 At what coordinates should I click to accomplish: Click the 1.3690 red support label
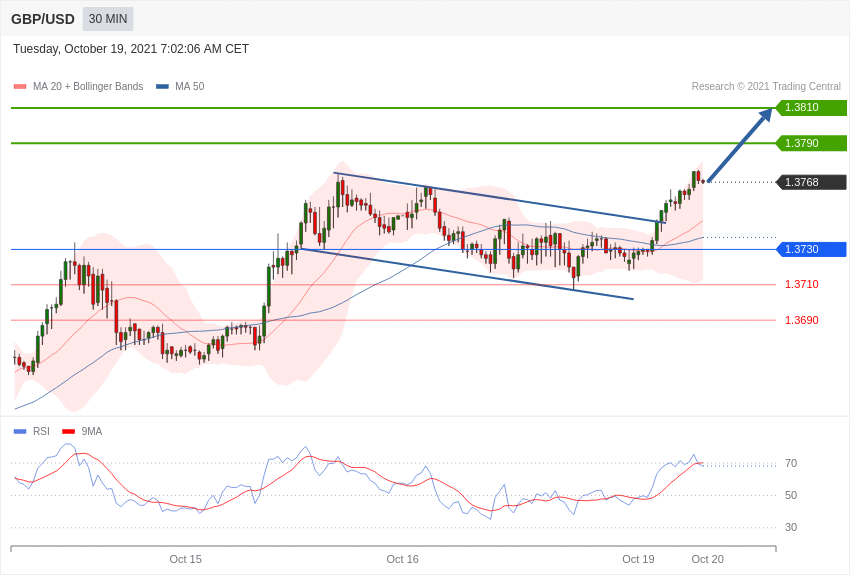click(x=802, y=320)
